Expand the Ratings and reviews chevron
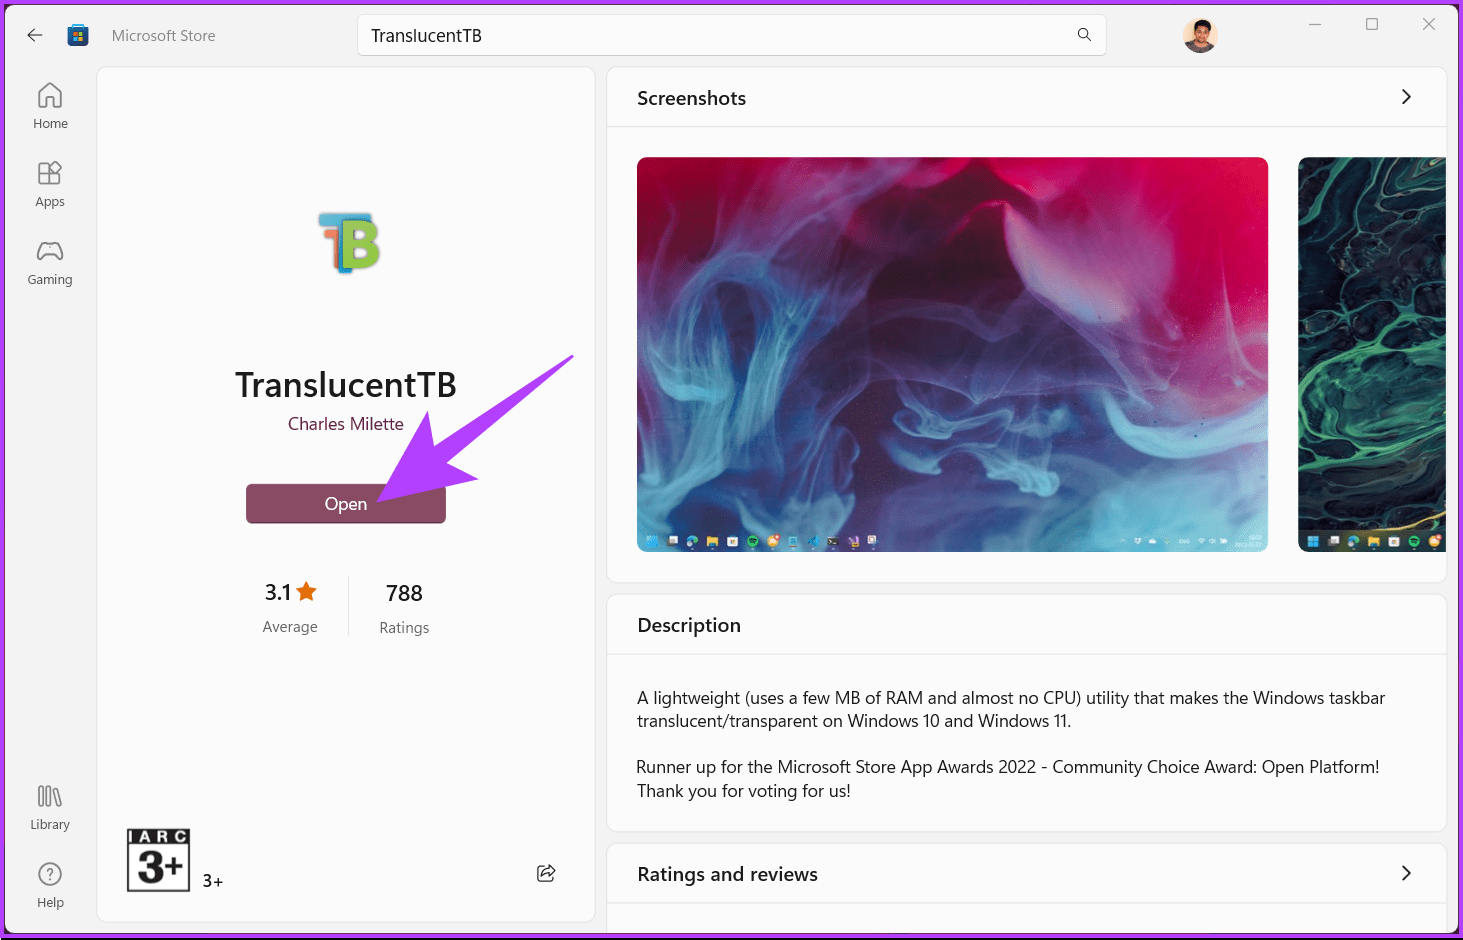Viewport: 1463px width, 940px height. (x=1406, y=873)
